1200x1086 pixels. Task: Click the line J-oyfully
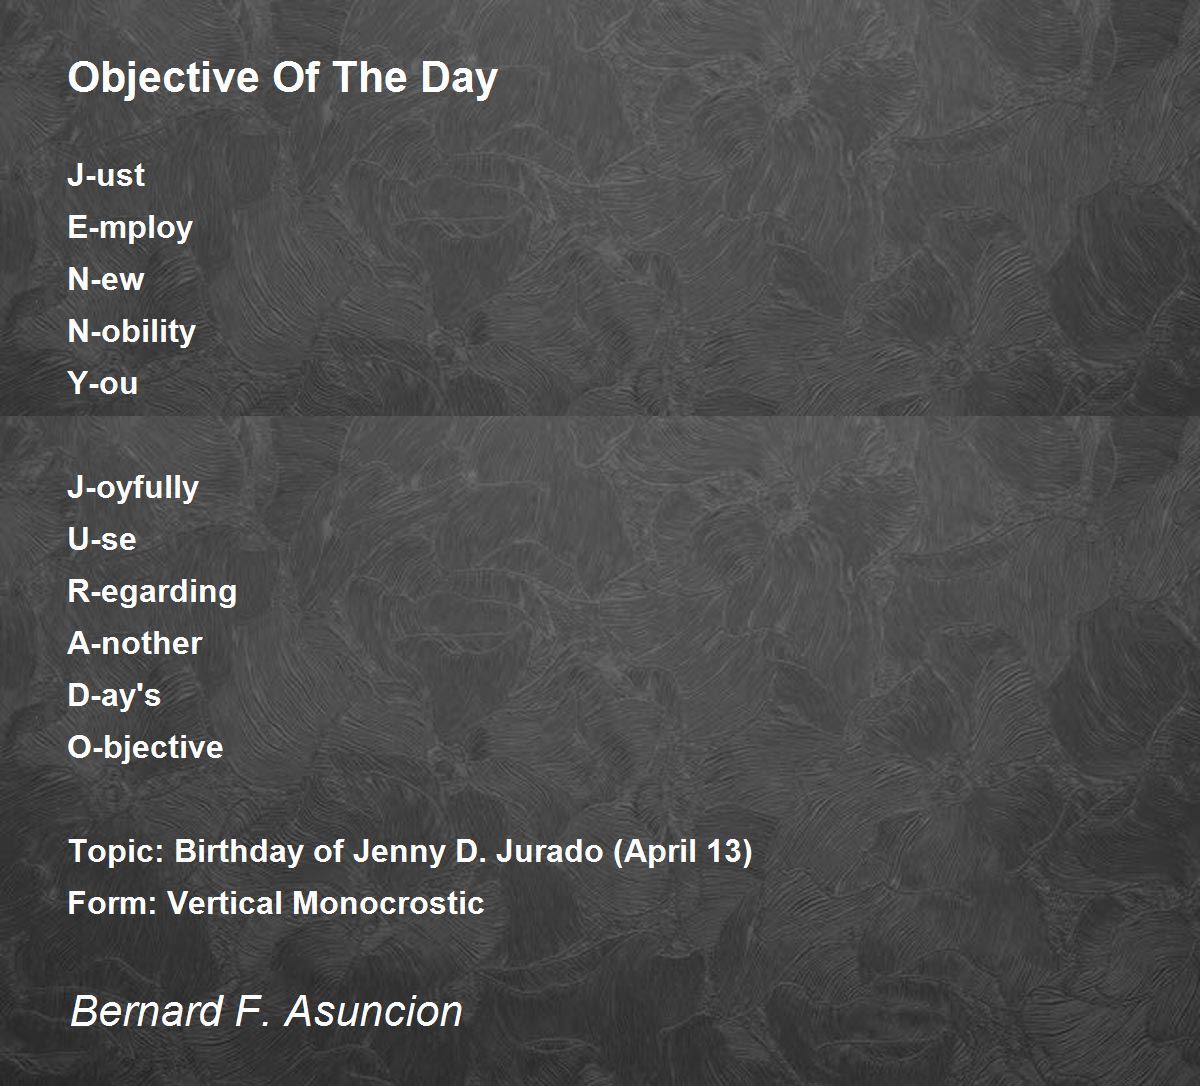[133, 489]
